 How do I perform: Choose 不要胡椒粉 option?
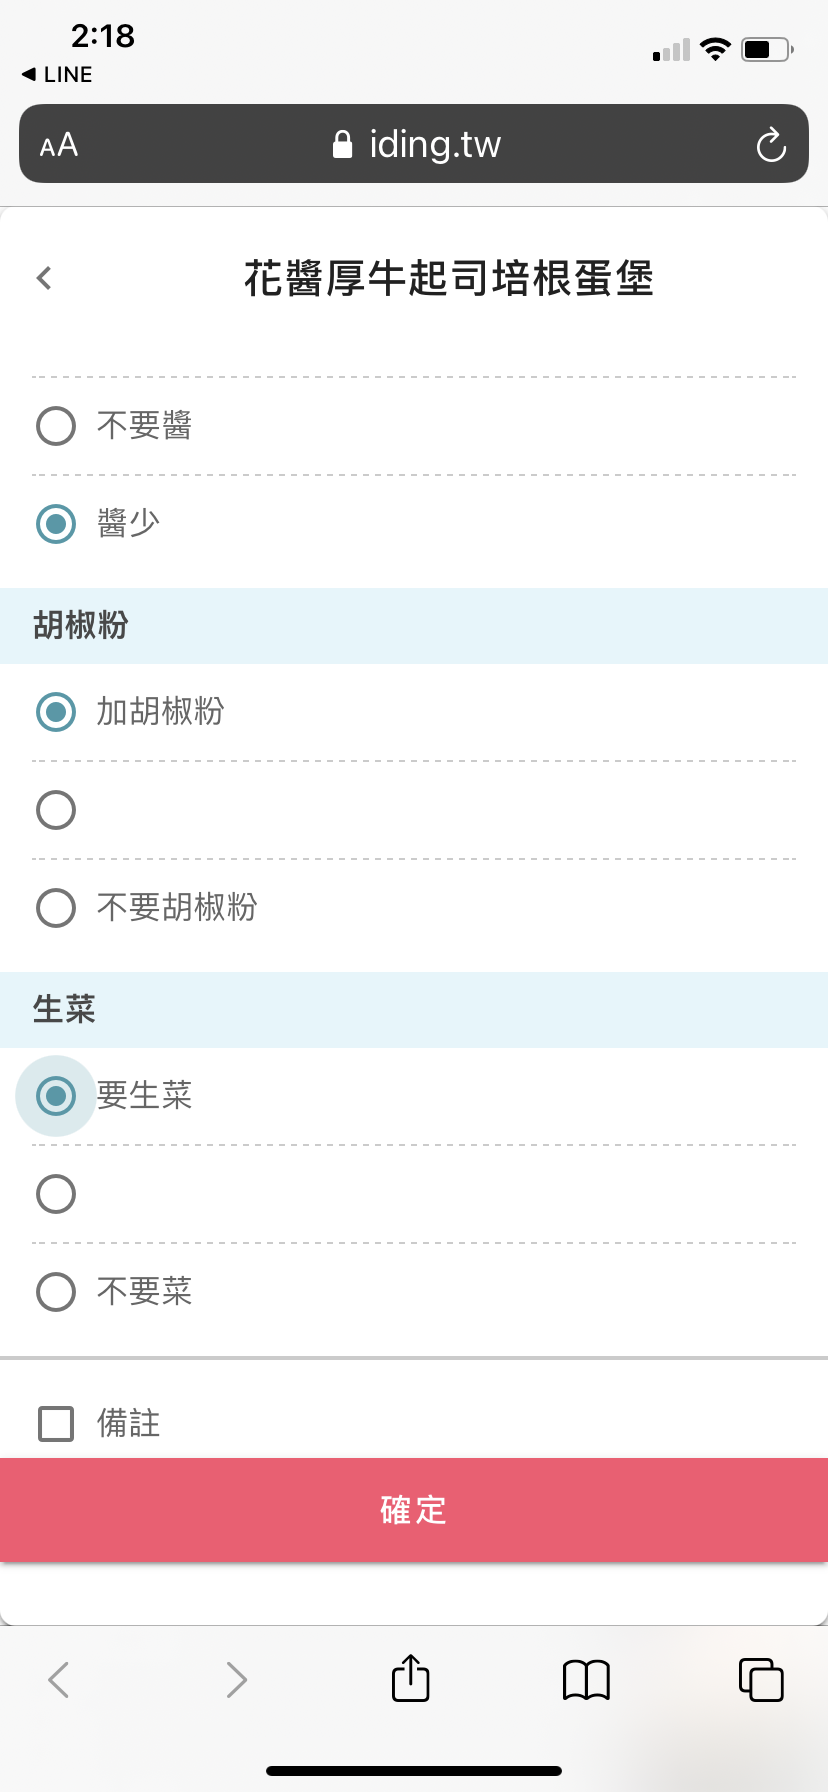(56, 908)
